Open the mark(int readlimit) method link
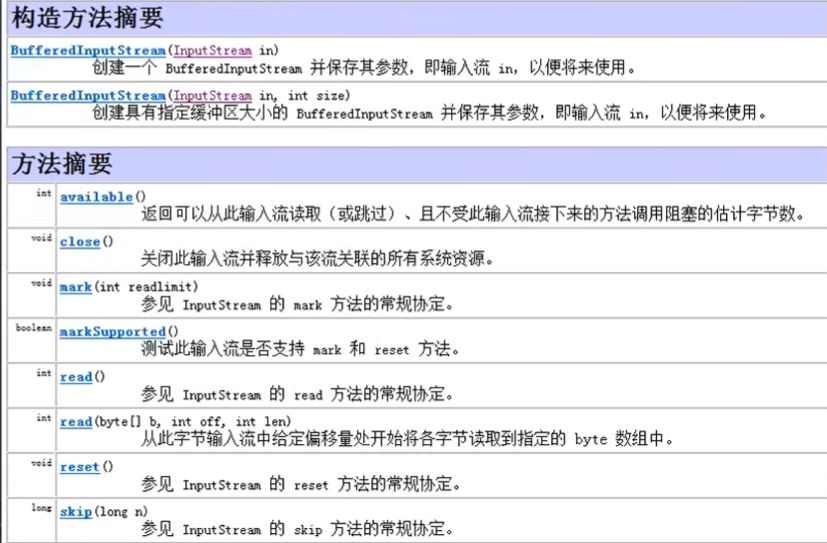The image size is (827, 543). [76, 287]
